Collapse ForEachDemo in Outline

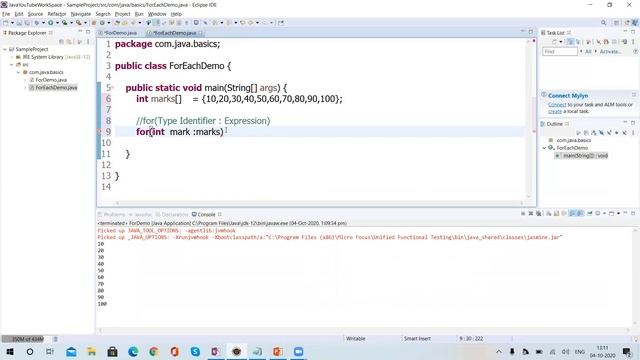[544, 148]
